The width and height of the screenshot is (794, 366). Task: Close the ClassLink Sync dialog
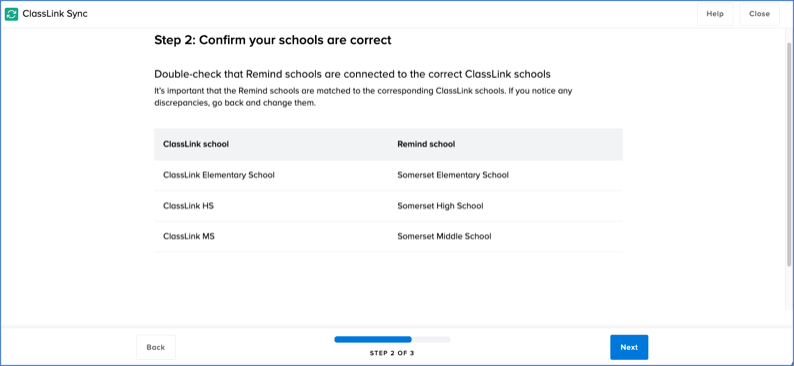[760, 14]
